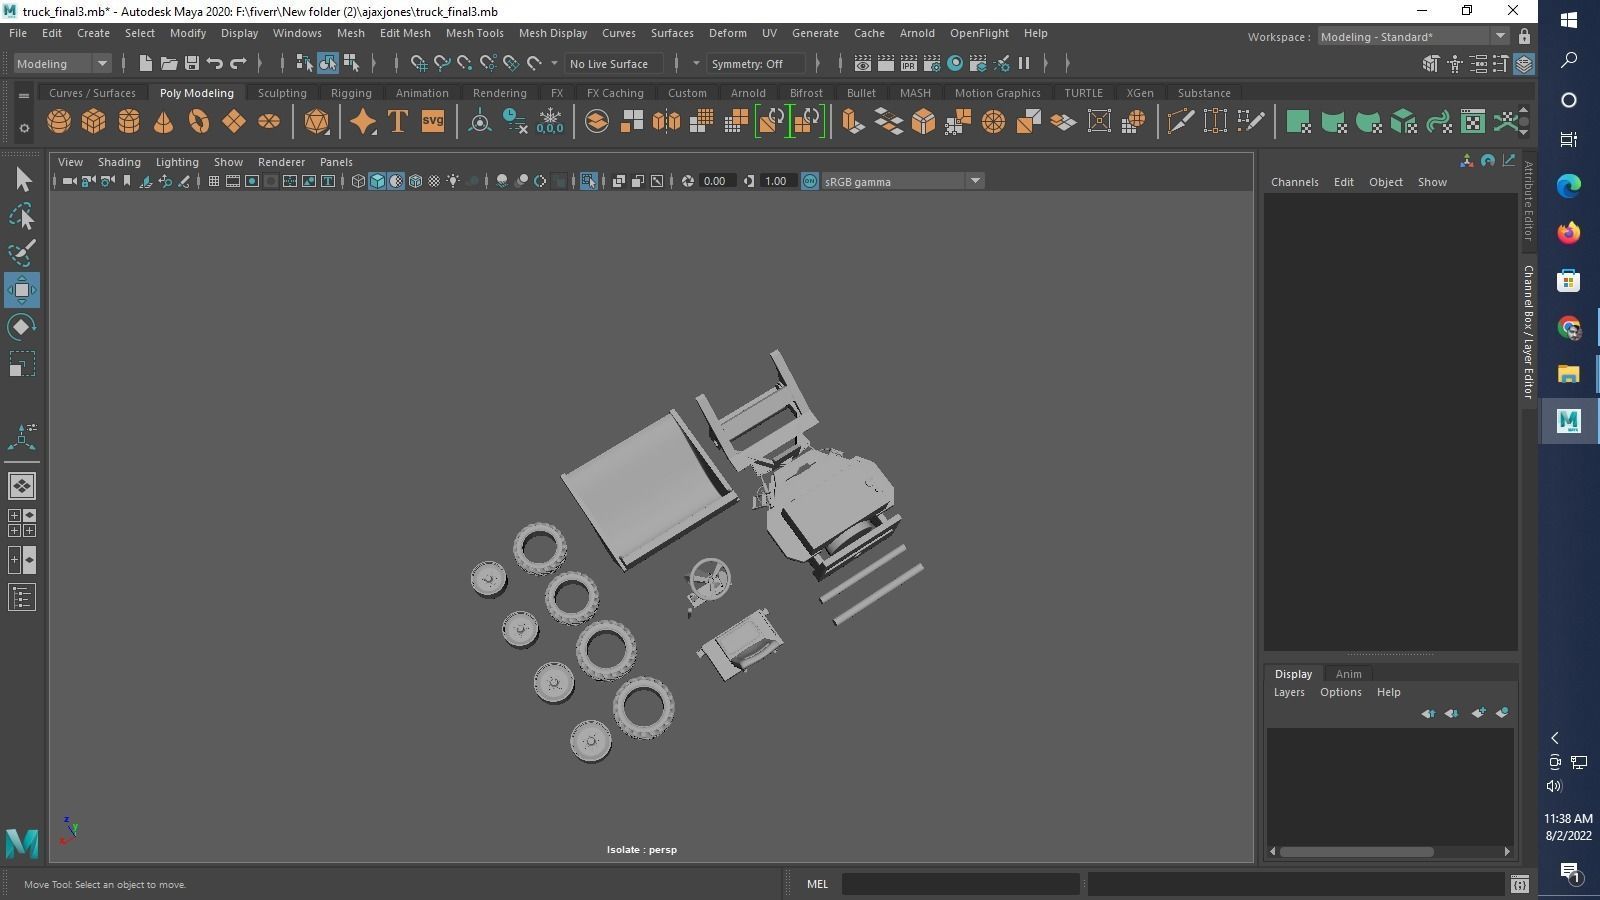The image size is (1600, 900).
Task: Create a polygon cylinder from the shelf
Action: coord(129,122)
